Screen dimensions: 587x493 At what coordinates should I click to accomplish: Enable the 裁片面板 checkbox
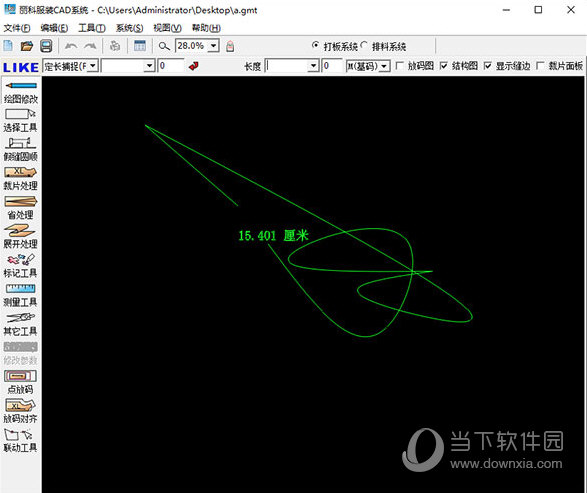(x=540, y=66)
